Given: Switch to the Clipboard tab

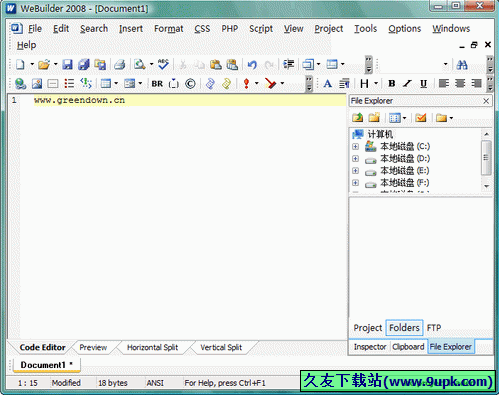Looking at the screenshot, I should coord(408,347).
